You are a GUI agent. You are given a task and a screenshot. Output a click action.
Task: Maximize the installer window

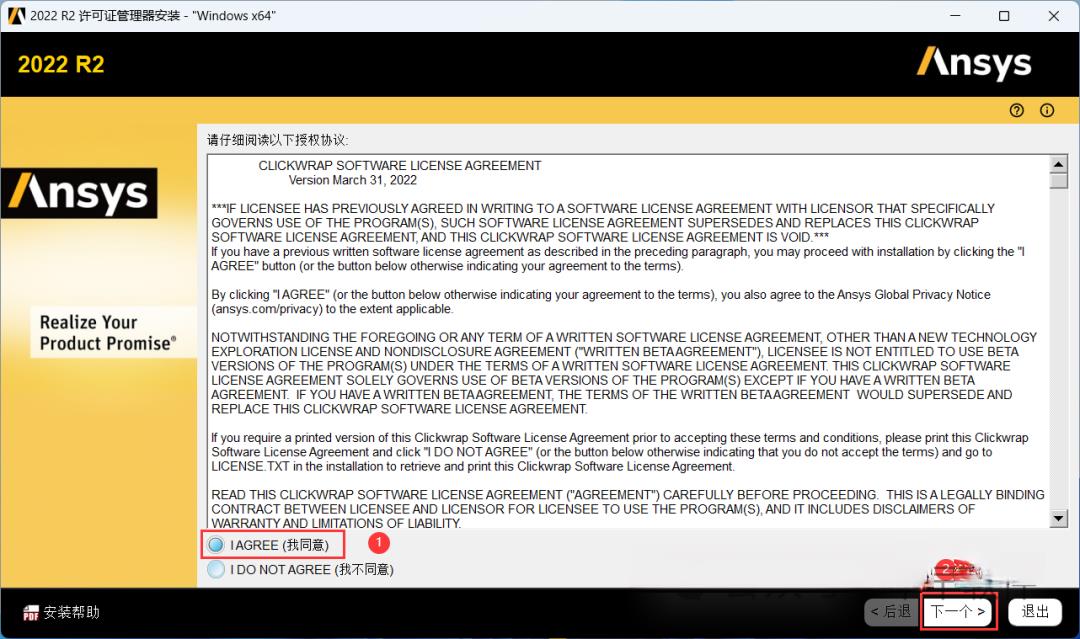click(1004, 16)
